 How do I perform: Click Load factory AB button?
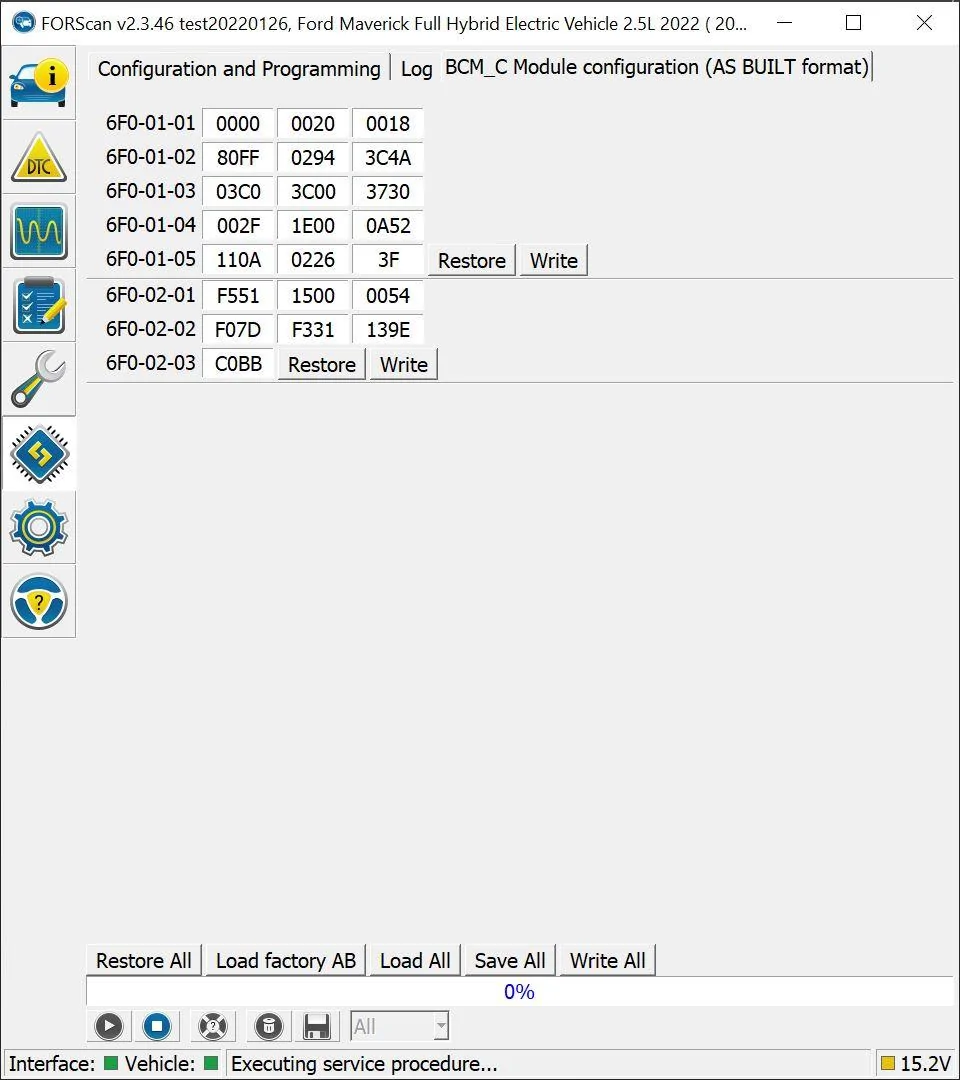click(286, 960)
